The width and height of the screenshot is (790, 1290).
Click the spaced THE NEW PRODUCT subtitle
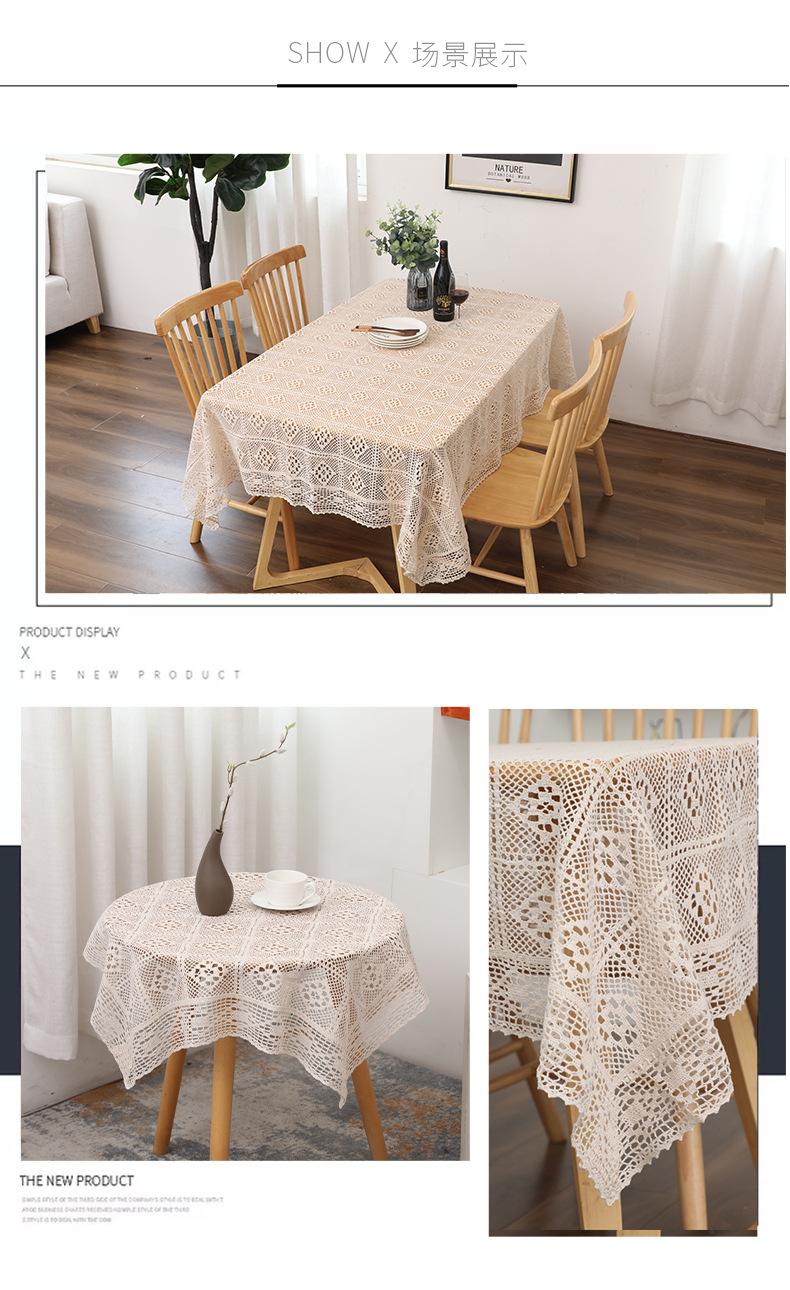tap(130, 675)
